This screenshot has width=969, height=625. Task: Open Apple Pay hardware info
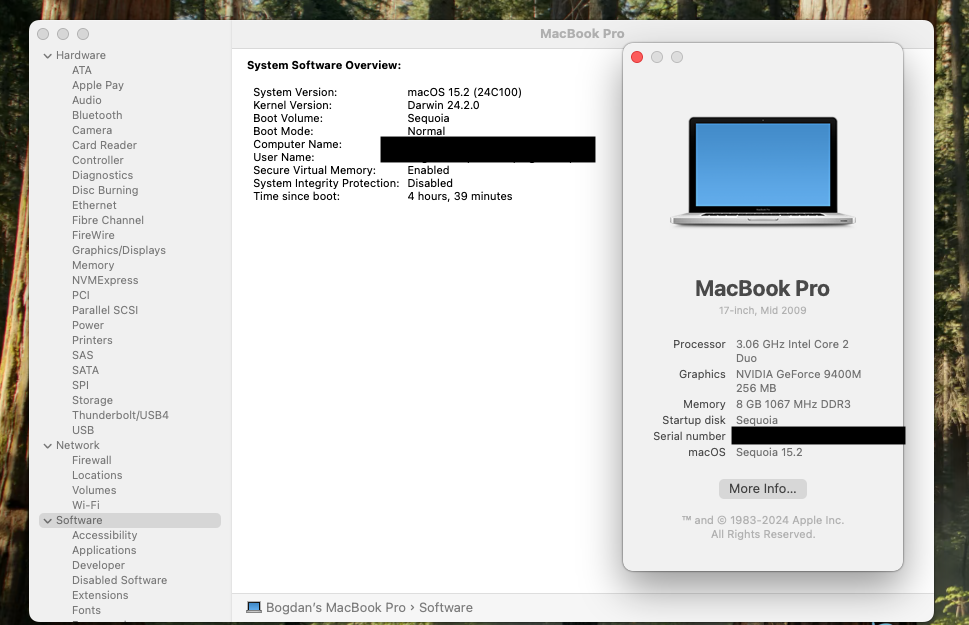(x=98, y=85)
